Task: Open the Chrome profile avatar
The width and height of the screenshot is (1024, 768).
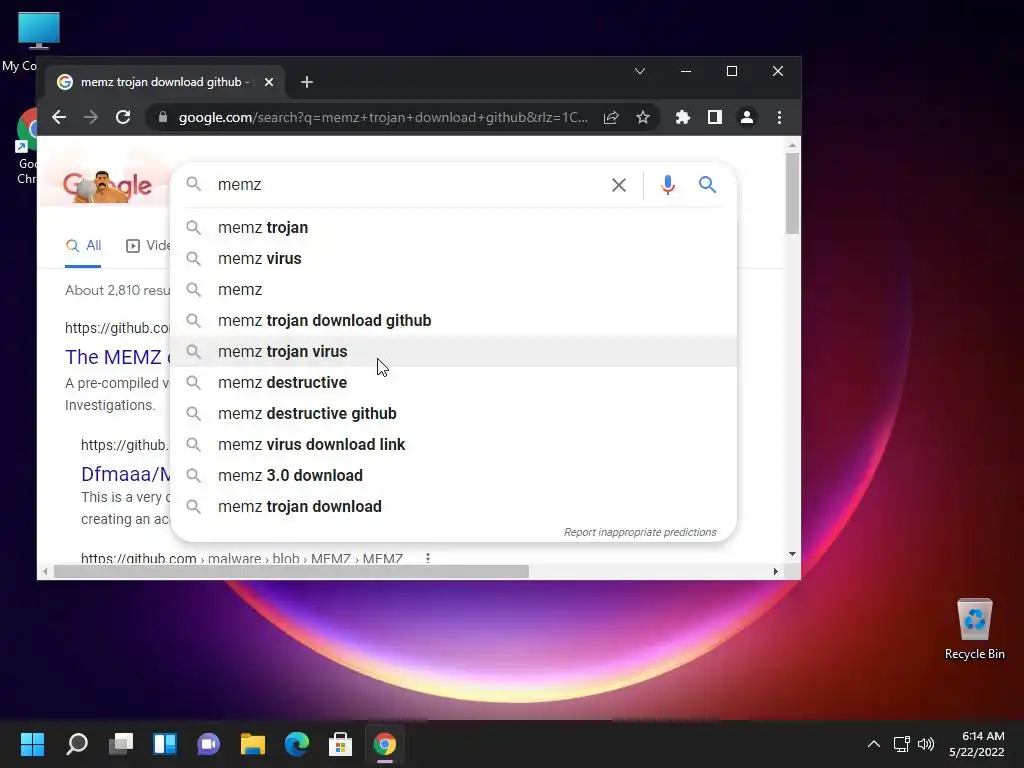Action: tap(746, 118)
